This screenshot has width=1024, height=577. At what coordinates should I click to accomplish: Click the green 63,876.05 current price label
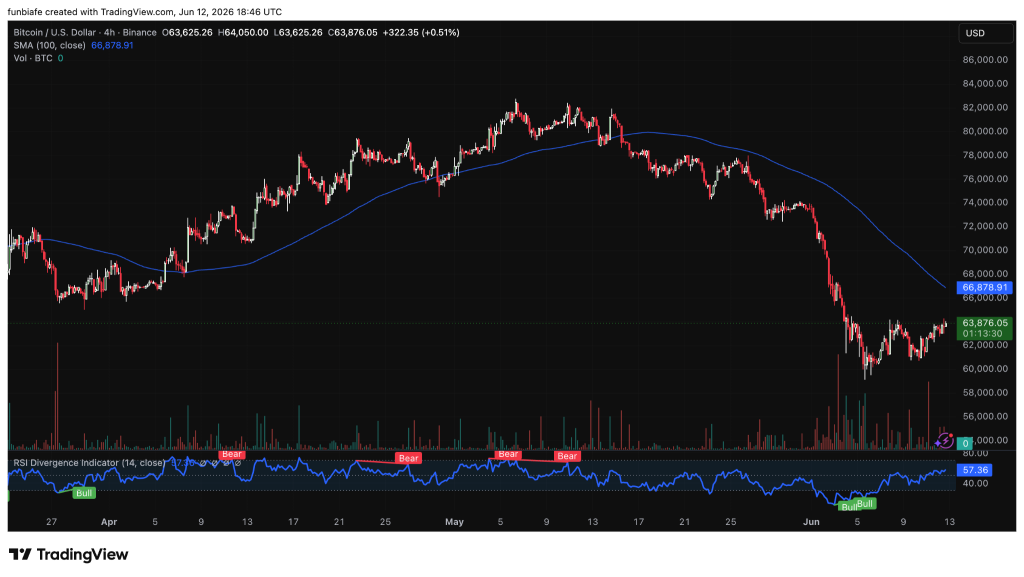tap(985, 323)
